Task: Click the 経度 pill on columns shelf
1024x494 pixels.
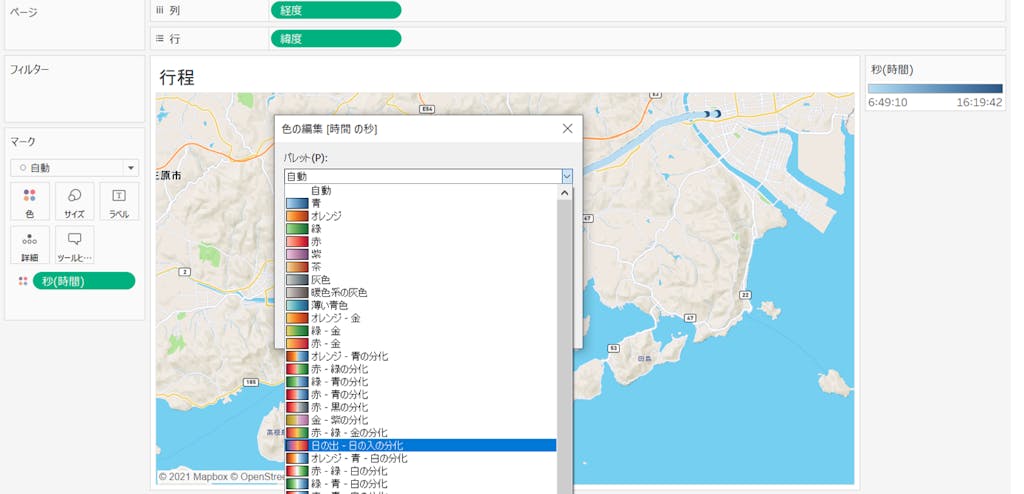Action: 335,10
